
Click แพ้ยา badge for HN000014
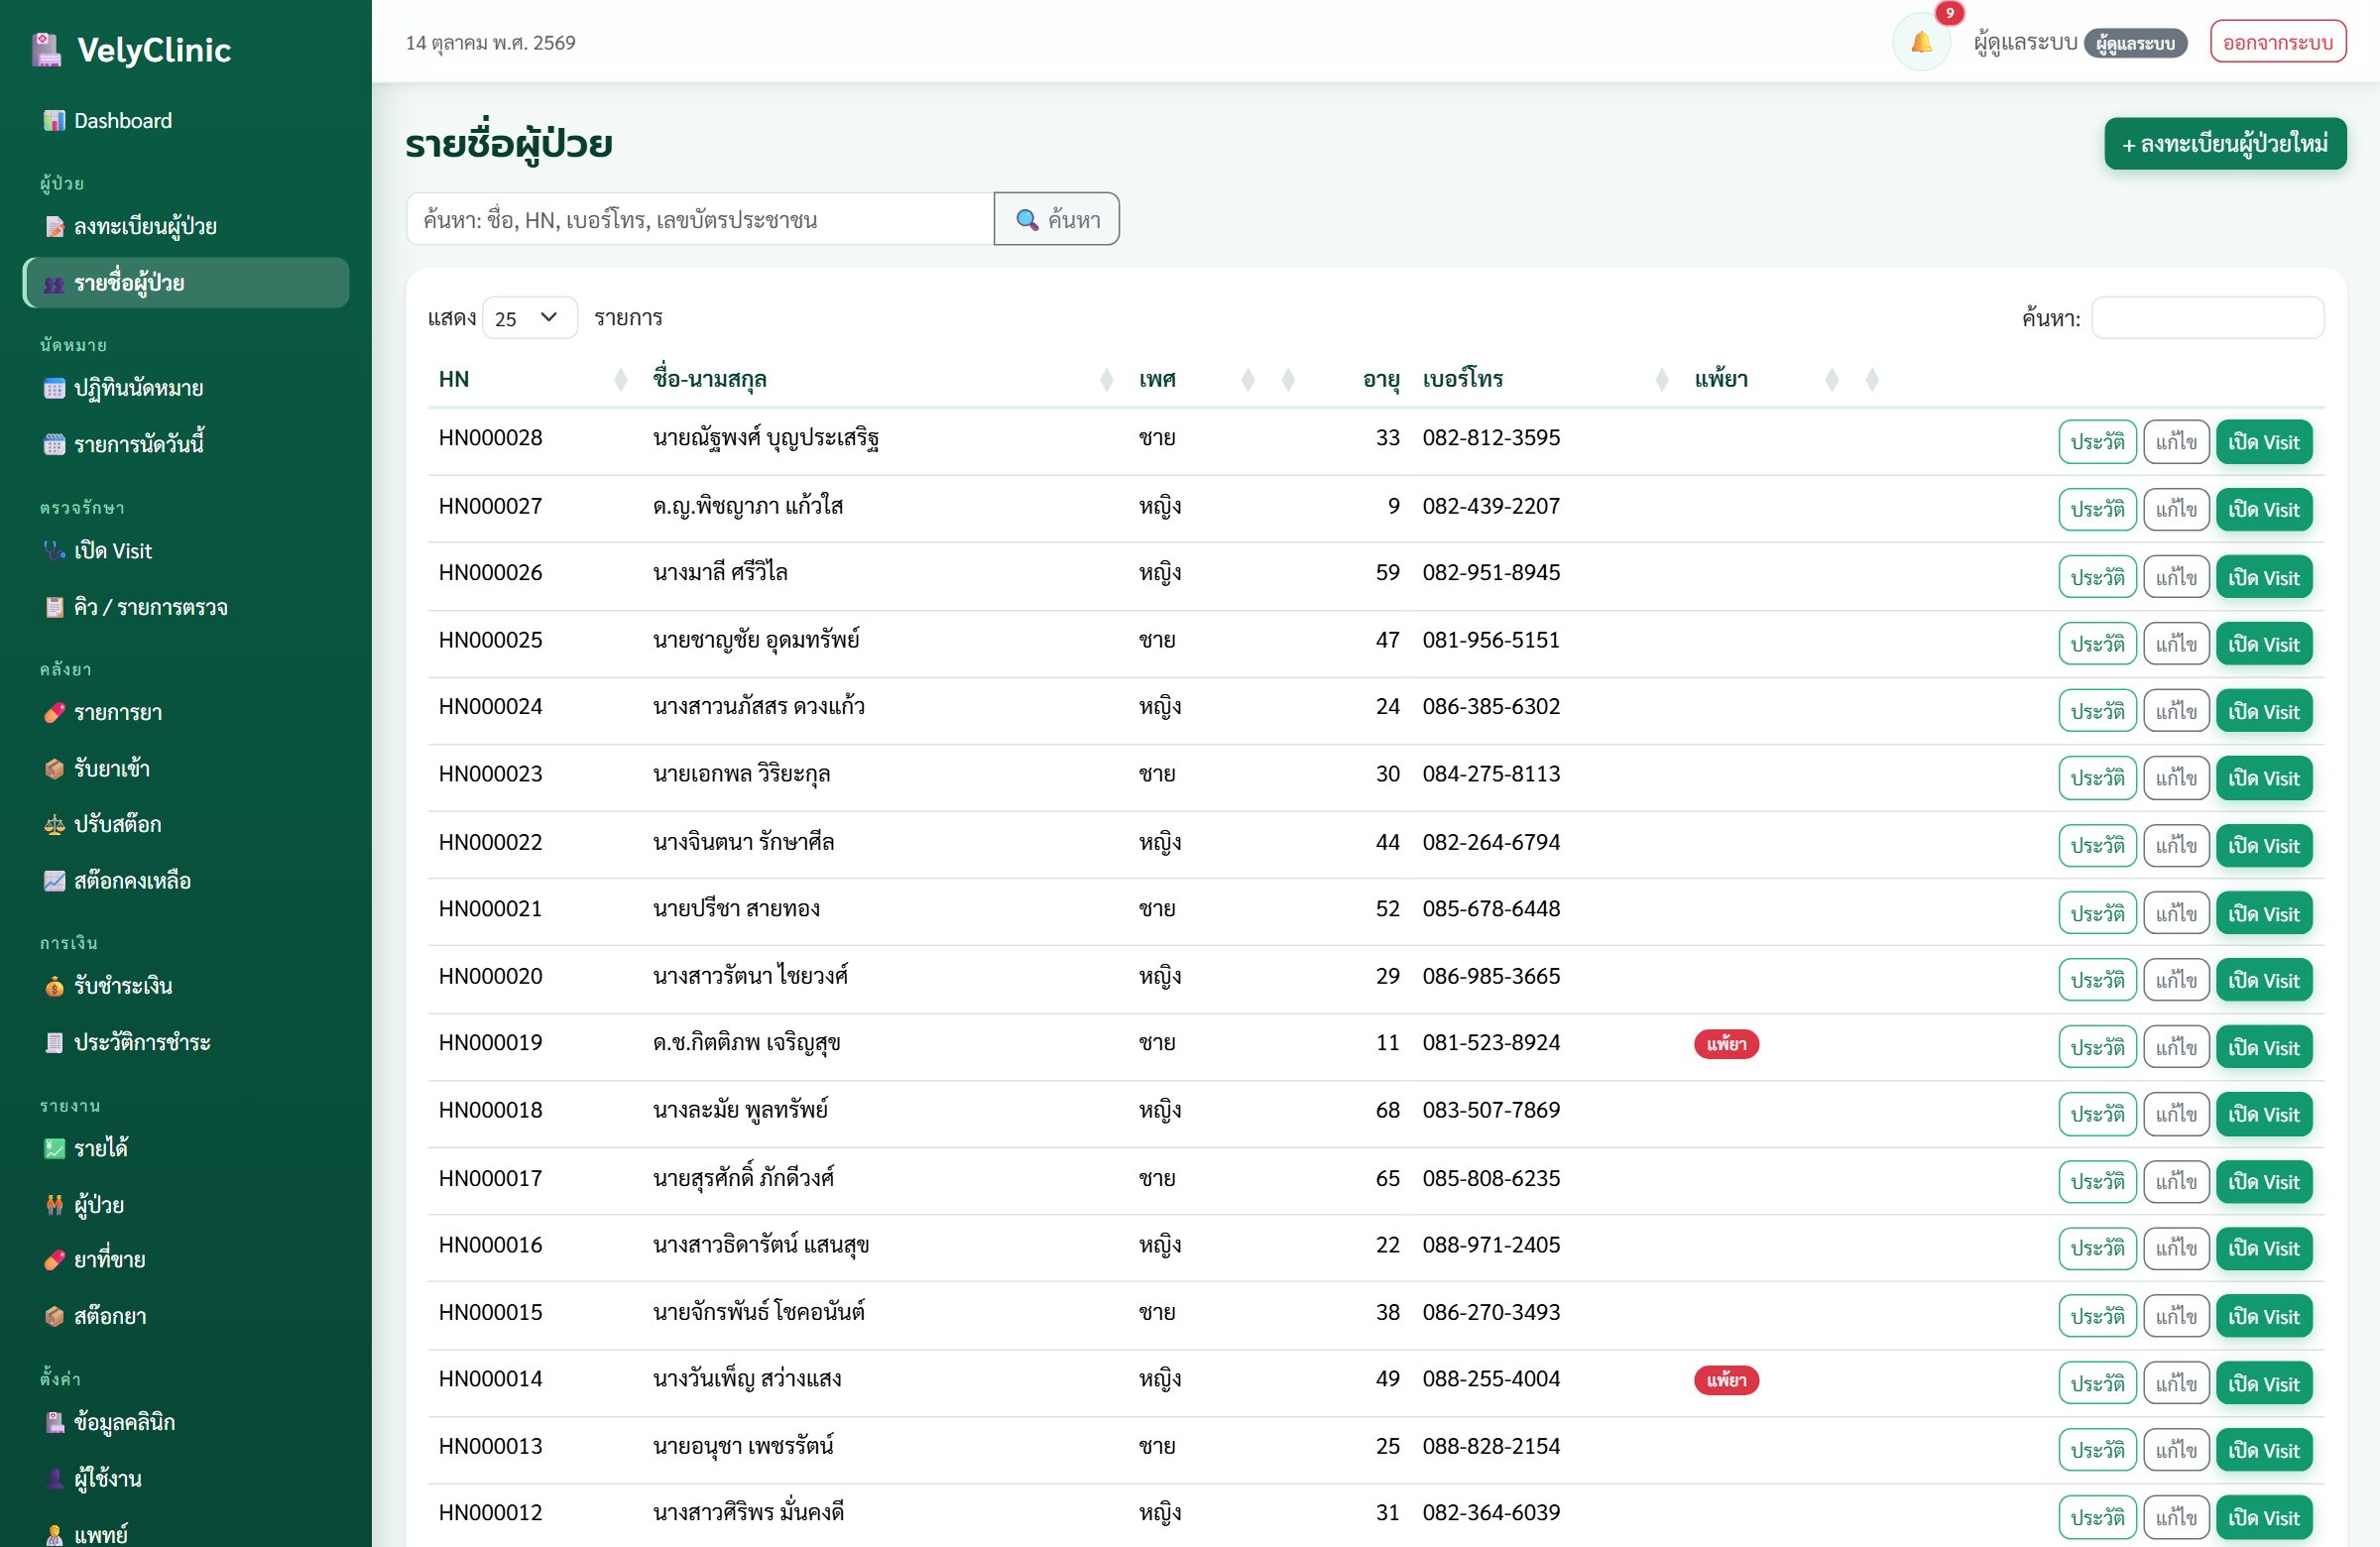[1725, 1380]
